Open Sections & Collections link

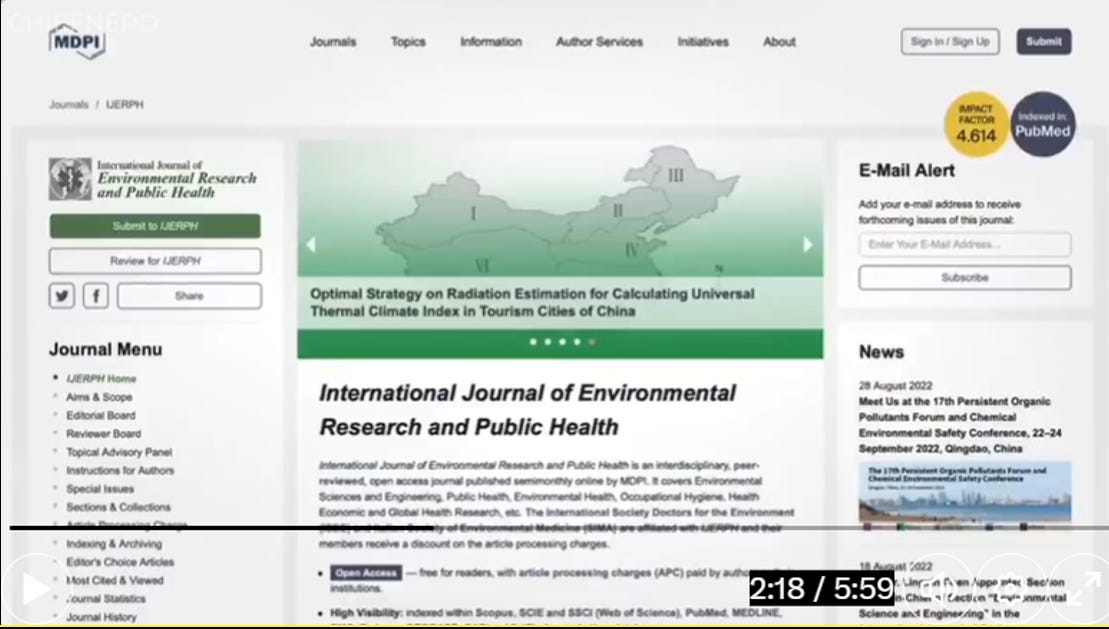[118, 507]
